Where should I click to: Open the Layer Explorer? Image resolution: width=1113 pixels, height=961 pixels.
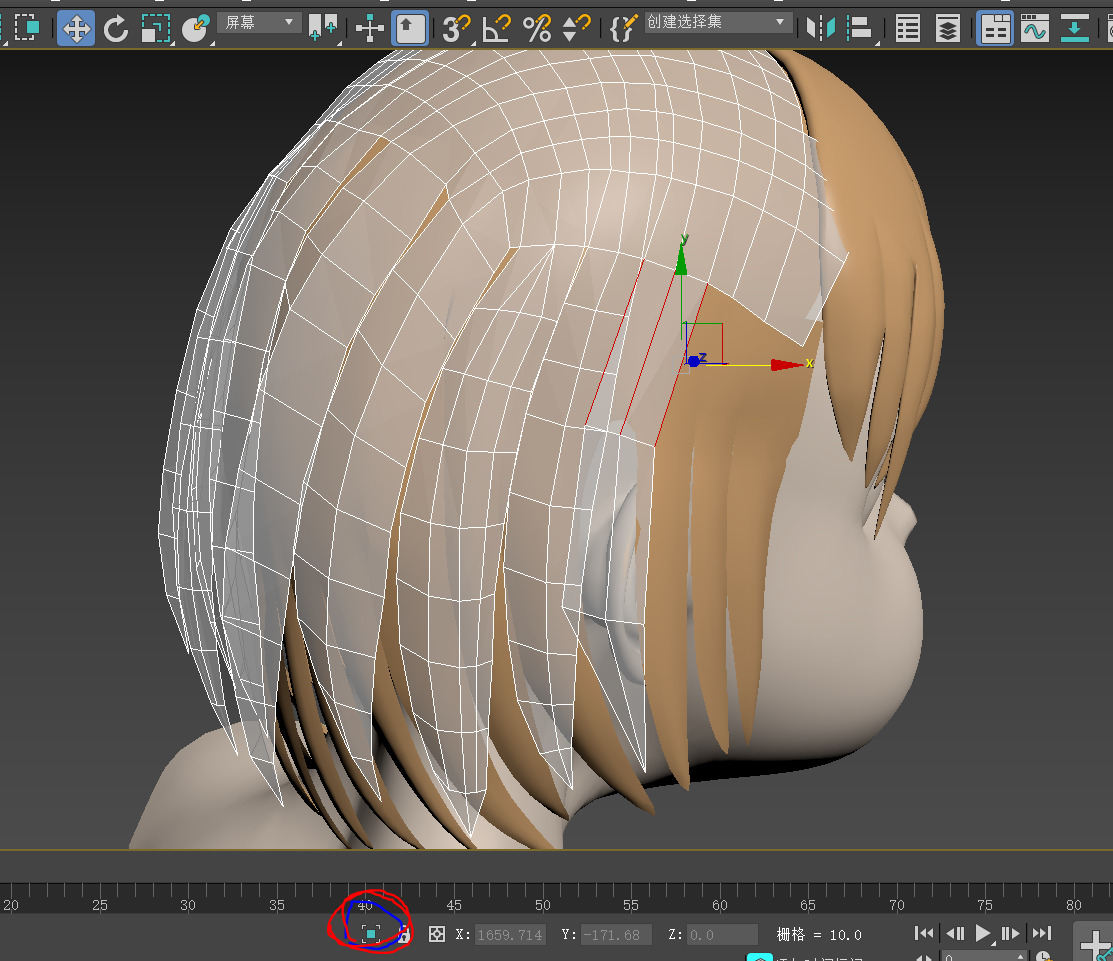[947, 28]
